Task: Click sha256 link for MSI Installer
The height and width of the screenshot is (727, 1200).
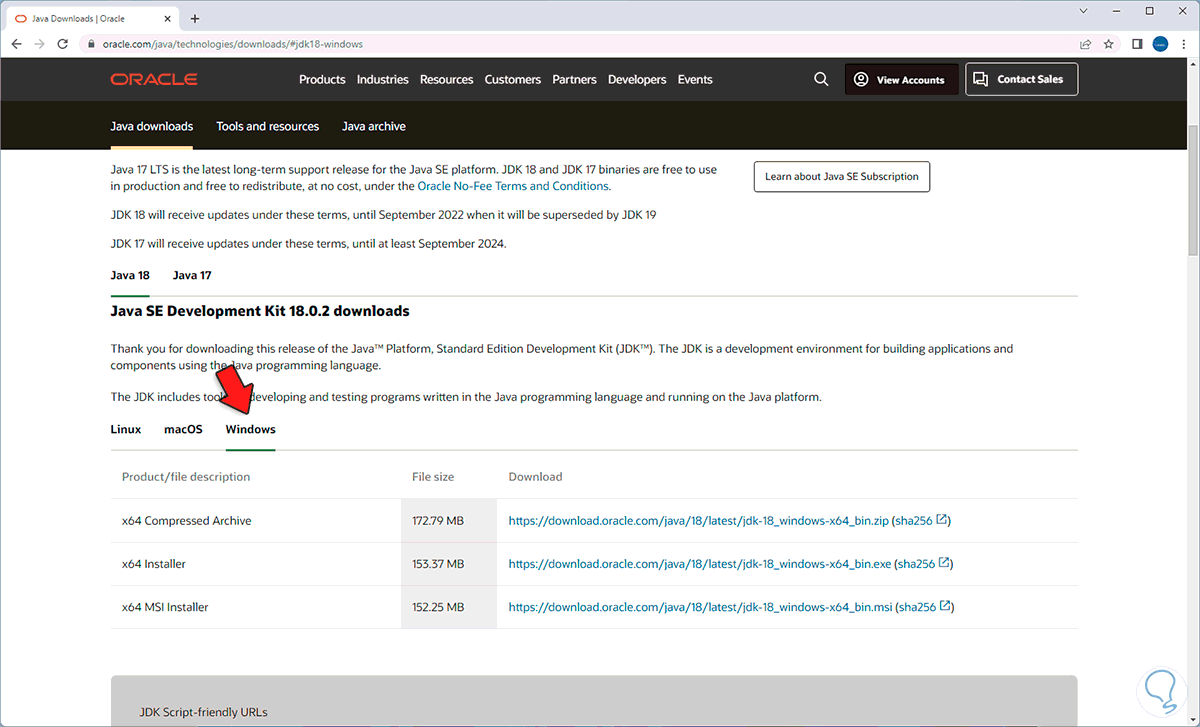Action: (x=918, y=606)
